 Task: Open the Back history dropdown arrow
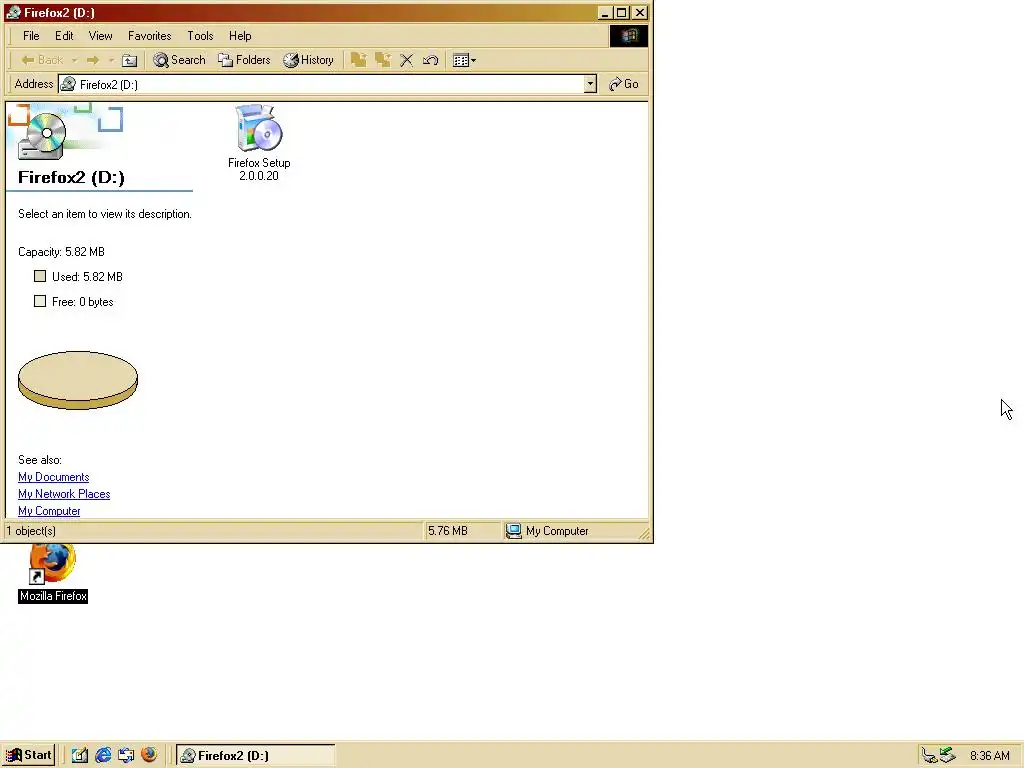74,60
